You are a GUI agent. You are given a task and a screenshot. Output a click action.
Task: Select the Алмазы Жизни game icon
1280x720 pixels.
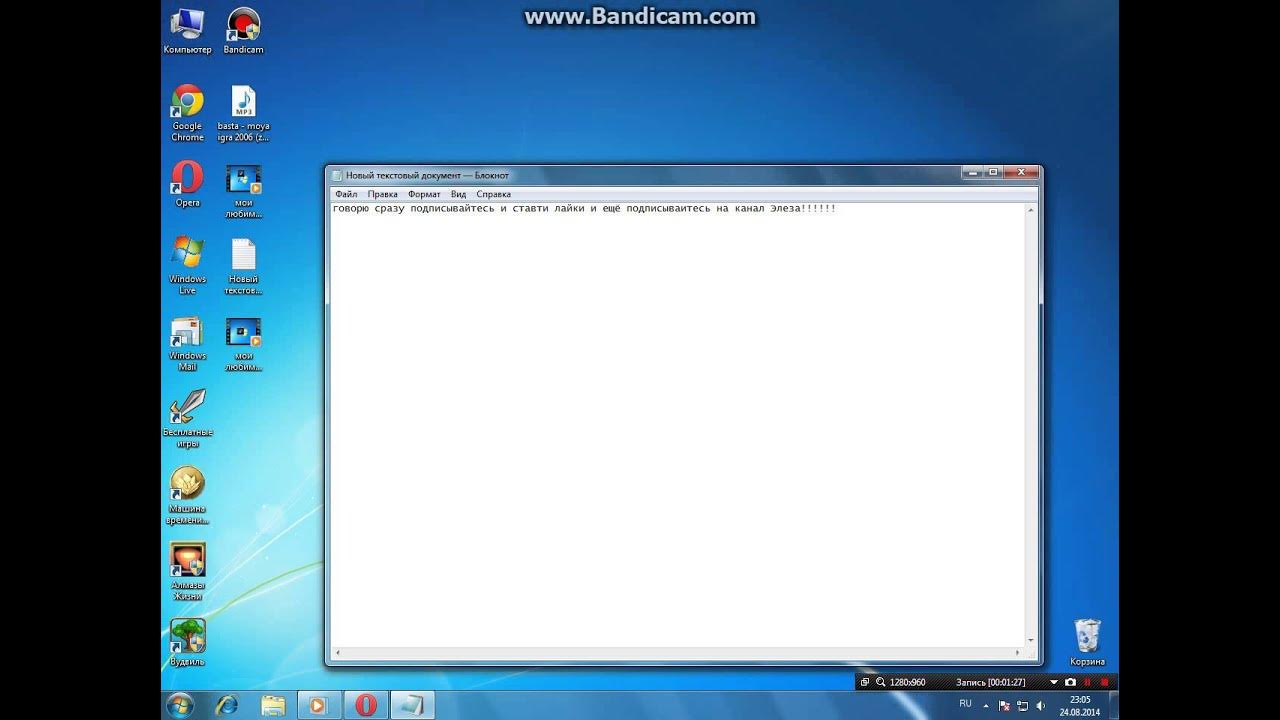(187, 571)
